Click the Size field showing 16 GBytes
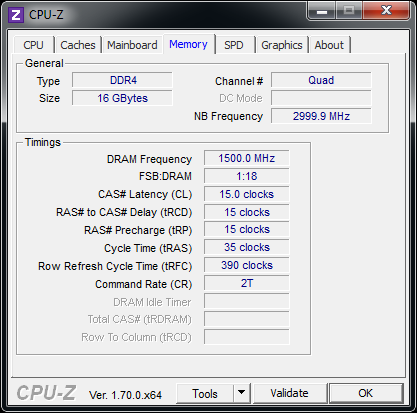 coord(122,98)
